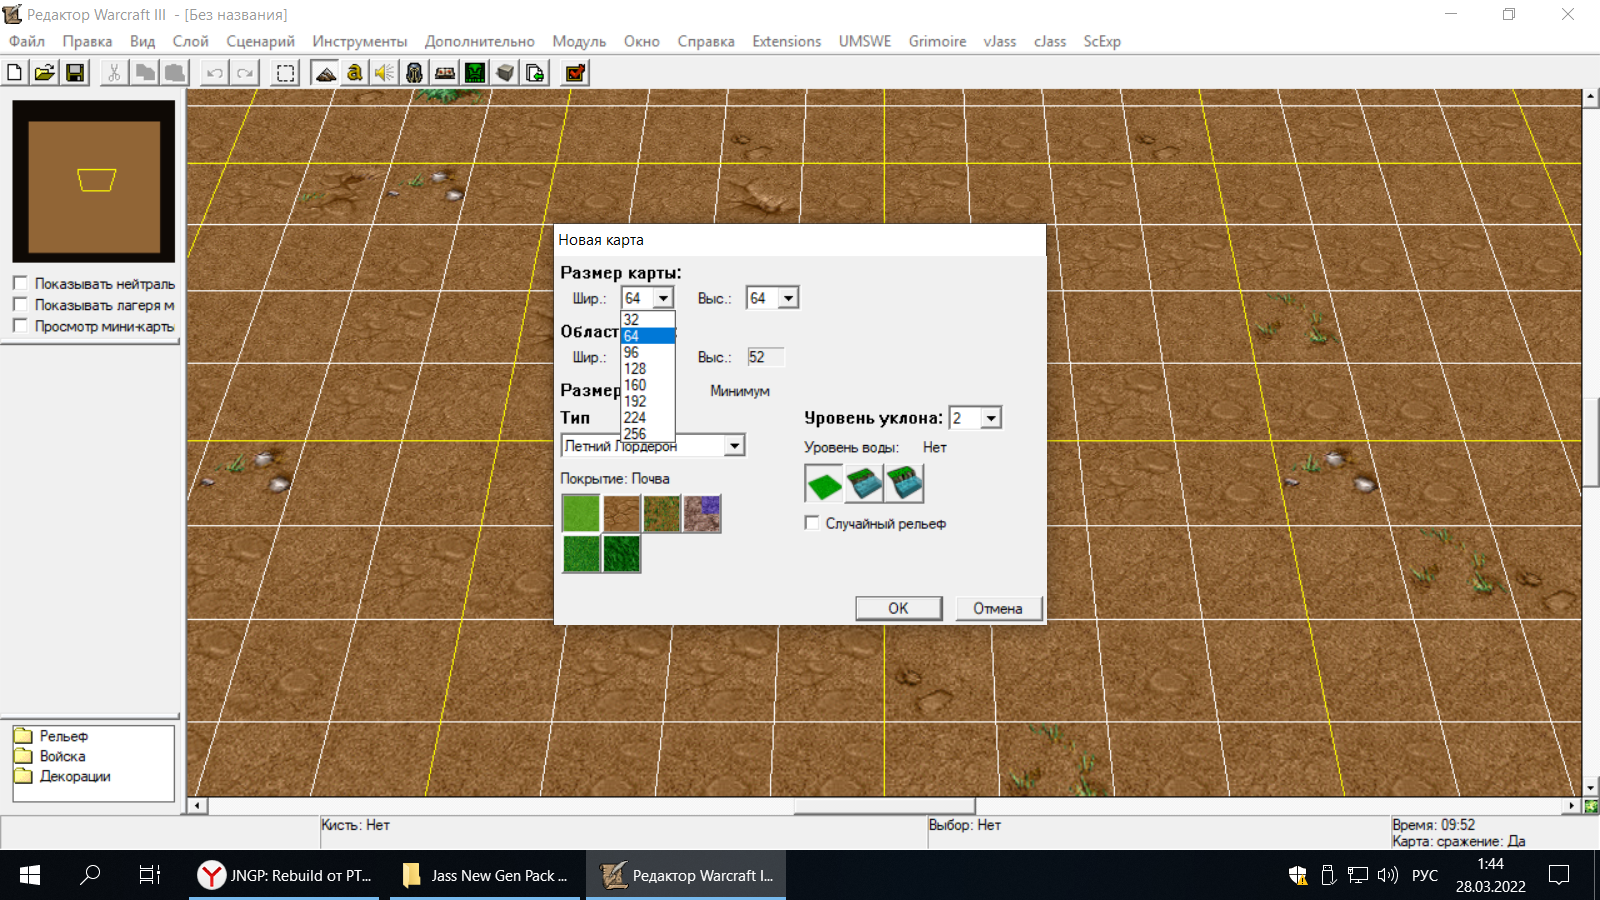Select the no-water flat ground icon
This screenshot has width=1600, height=900.
coord(824,484)
